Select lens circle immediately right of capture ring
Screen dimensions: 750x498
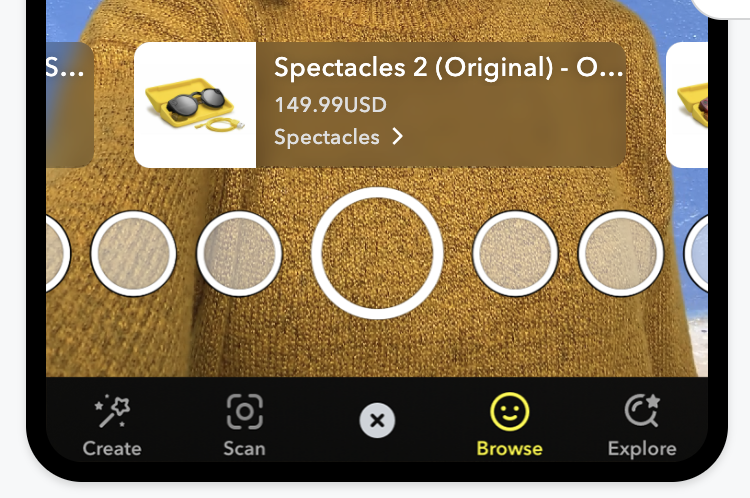(515, 254)
